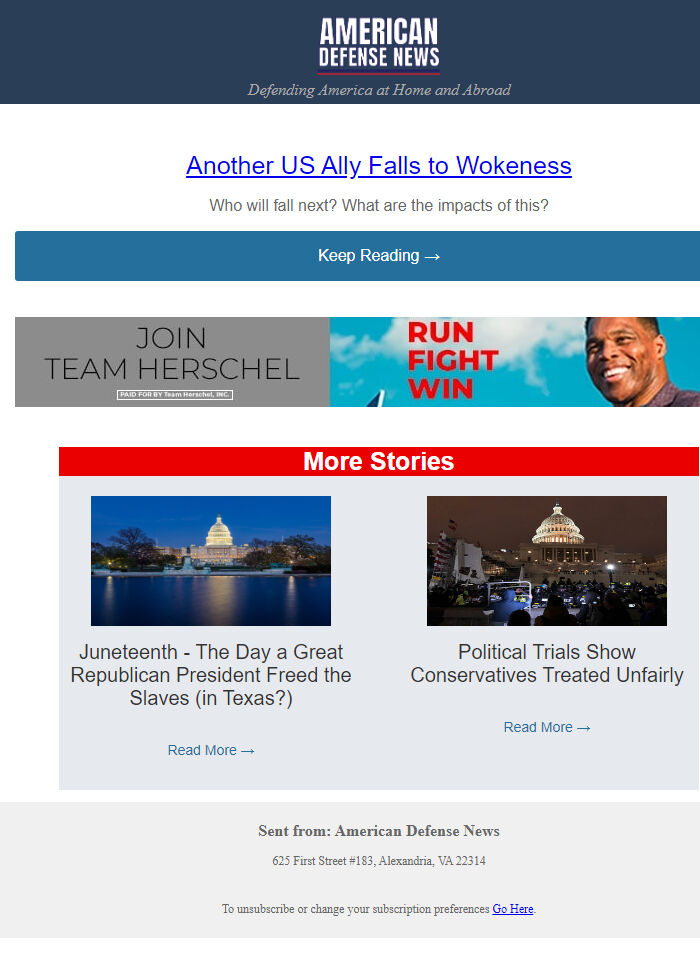This screenshot has height=956, width=700.
Task: Click the Run Fight Win ad image
Action: 453,361
